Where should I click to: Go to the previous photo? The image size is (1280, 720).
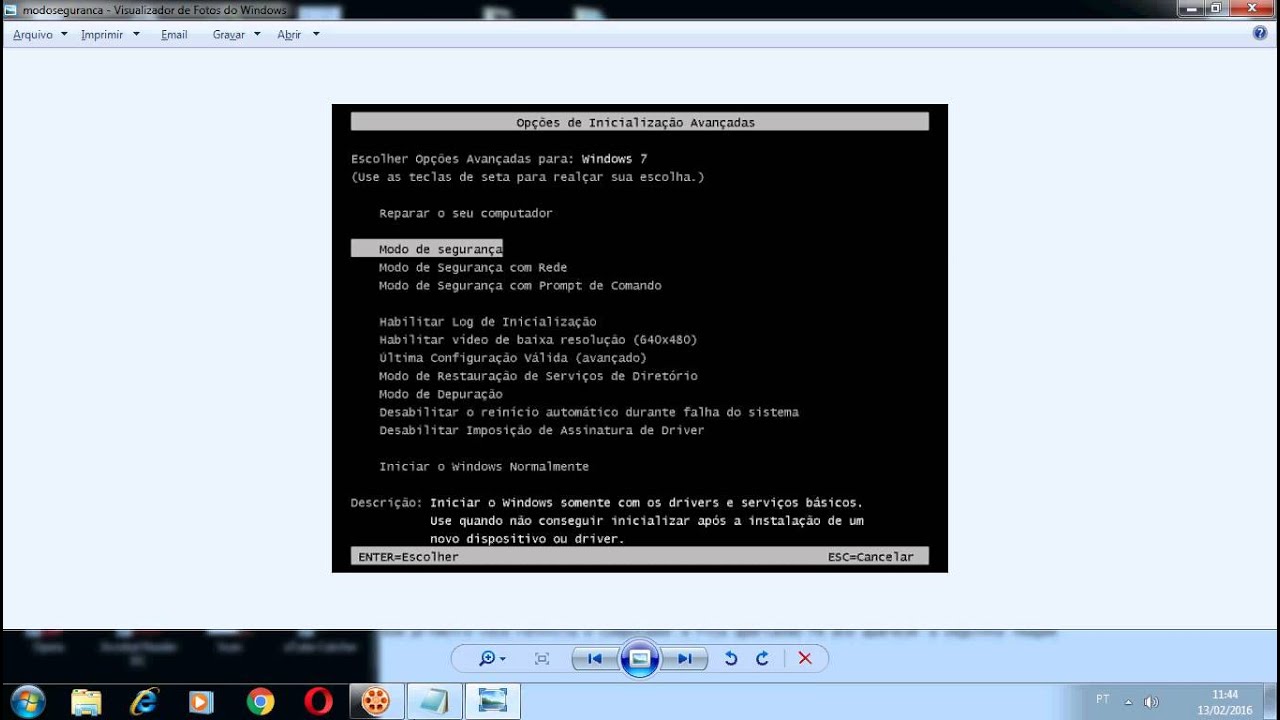pos(595,658)
